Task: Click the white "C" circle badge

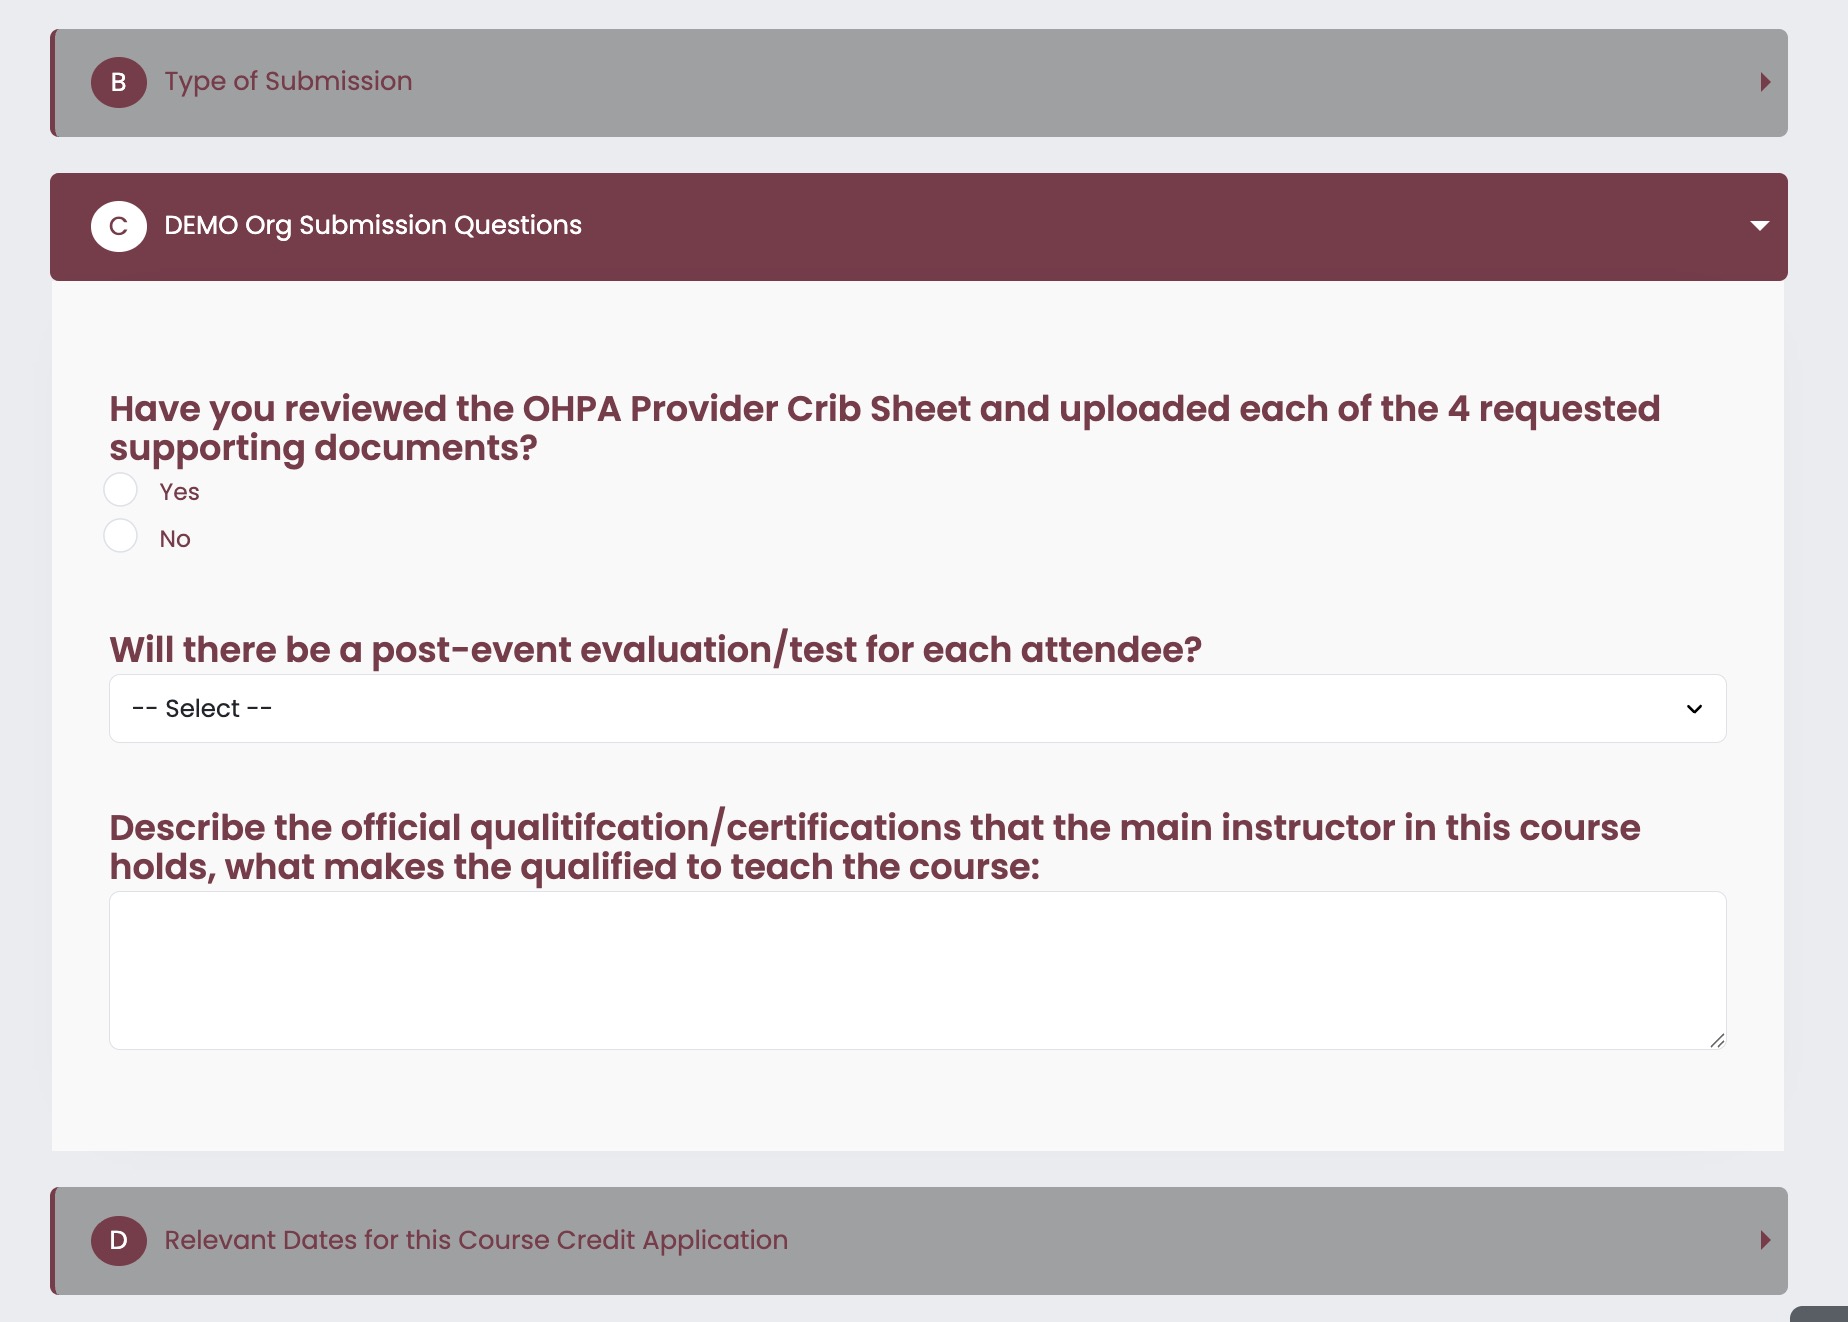Action: 118,226
